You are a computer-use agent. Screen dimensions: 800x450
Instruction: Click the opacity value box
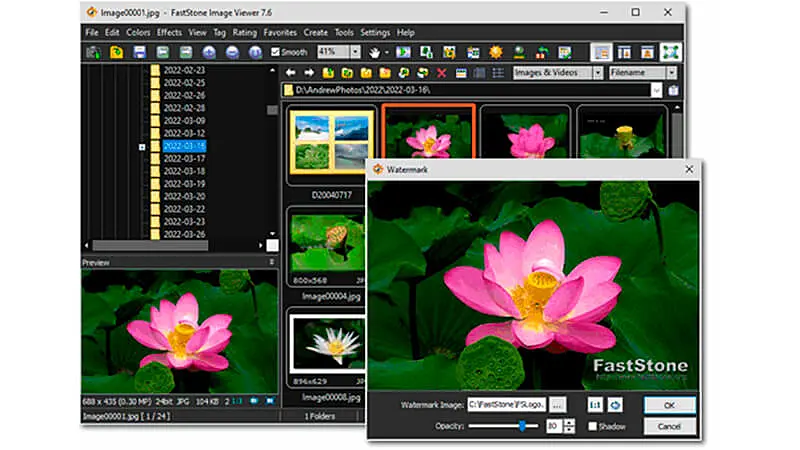click(554, 426)
